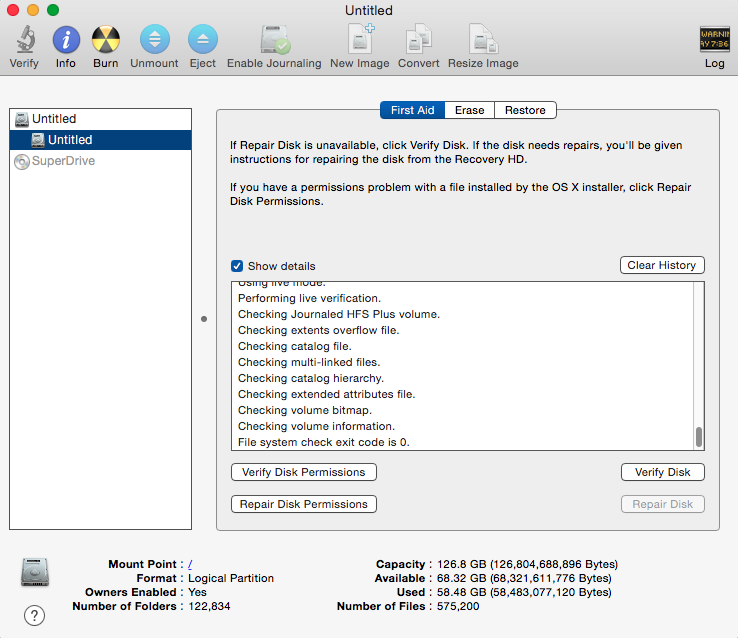Image resolution: width=738 pixels, height=638 pixels.
Task: Click the 'Performing live verification.' log line
Action: click(x=309, y=298)
